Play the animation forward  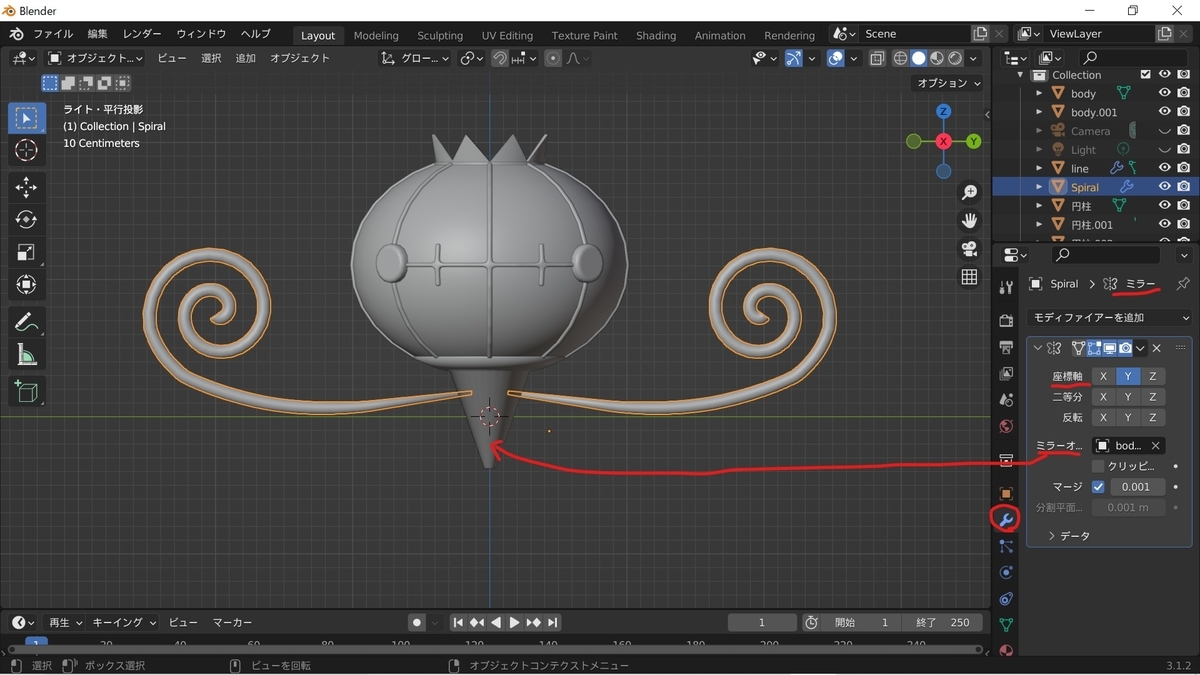point(514,622)
